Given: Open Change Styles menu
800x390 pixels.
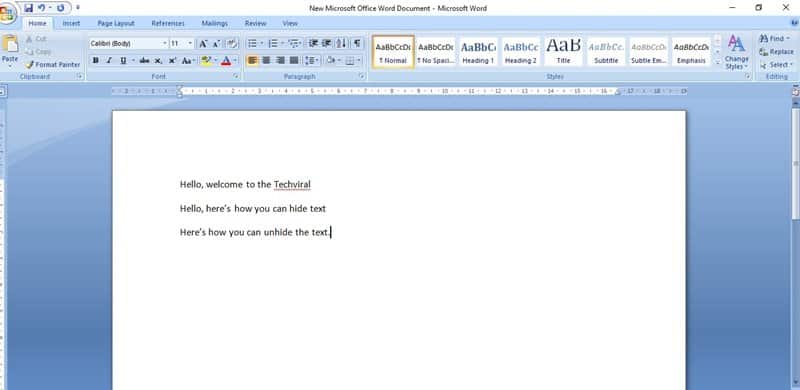Looking at the screenshot, I should [736, 52].
